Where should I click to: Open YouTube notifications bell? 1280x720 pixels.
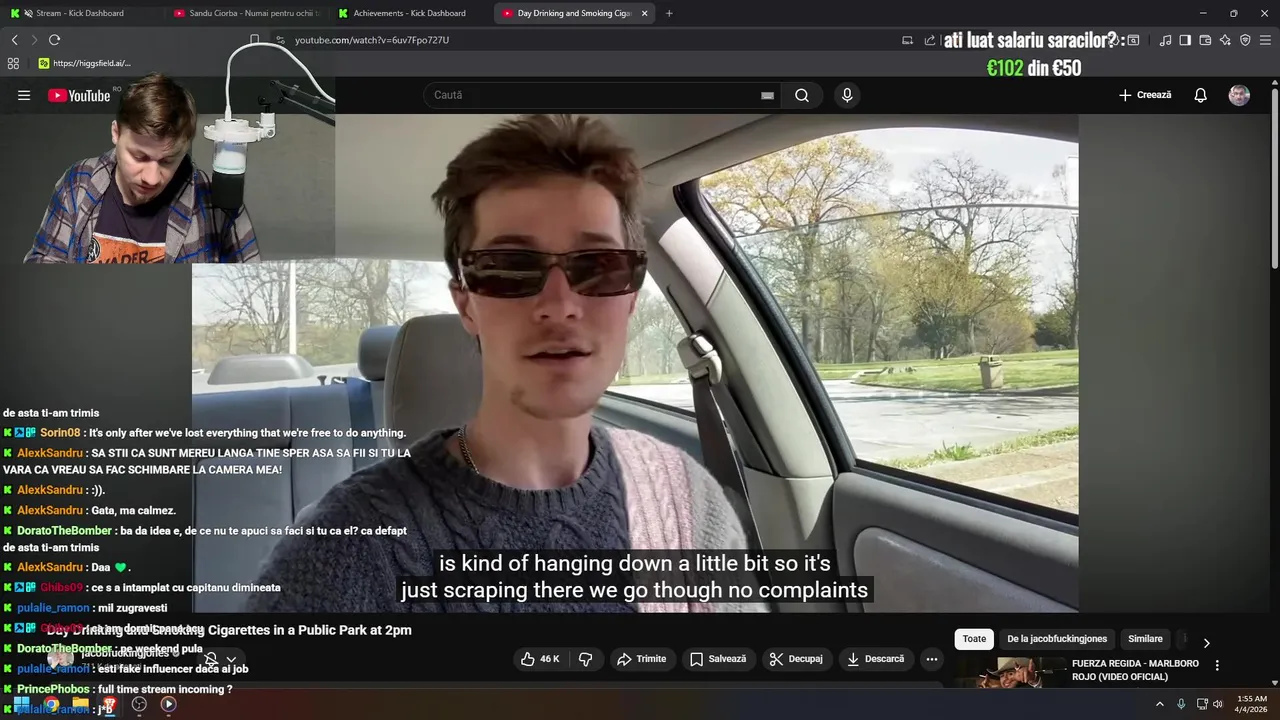pyautogui.click(x=1200, y=95)
